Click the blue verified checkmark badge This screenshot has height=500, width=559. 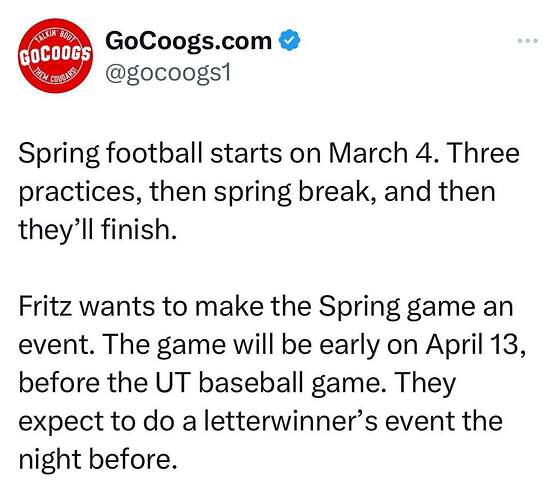pyautogui.click(x=289, y=40)
